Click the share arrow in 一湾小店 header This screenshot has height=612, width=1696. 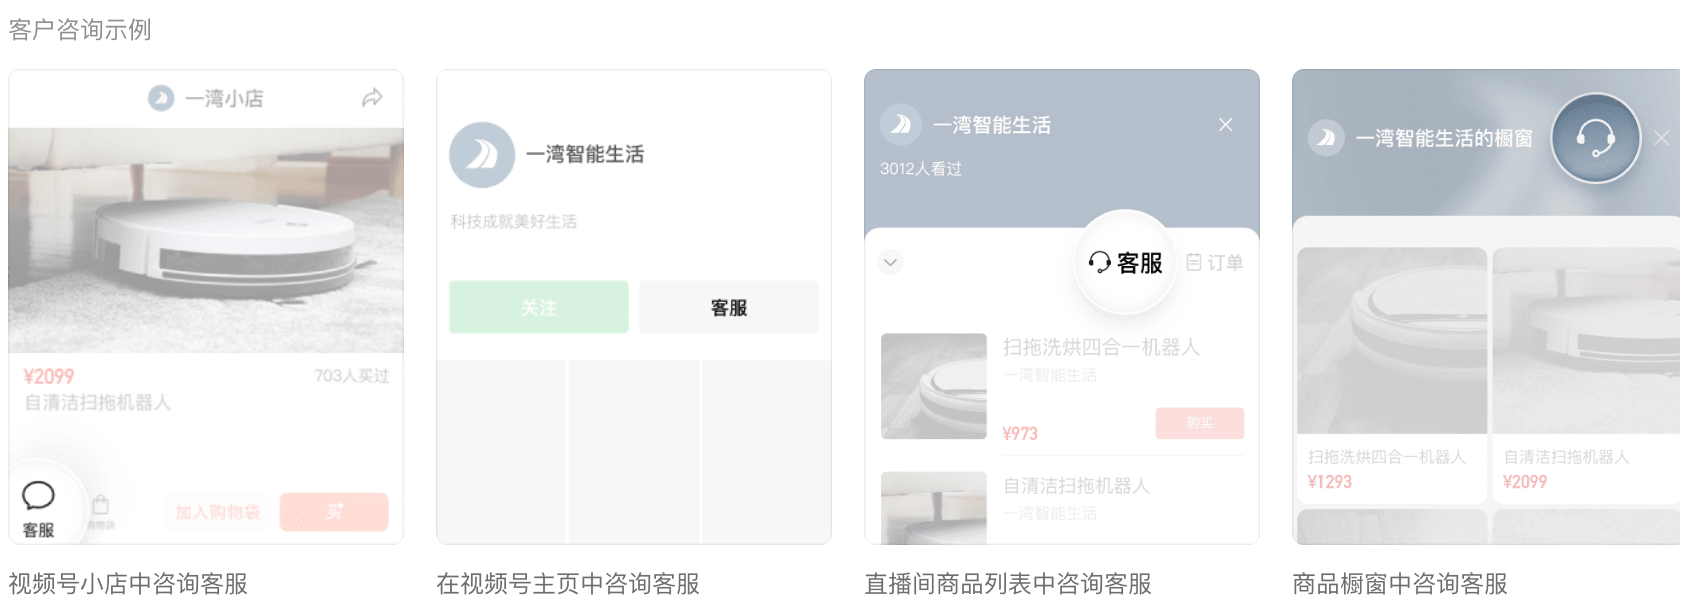[x=372, y=98]
